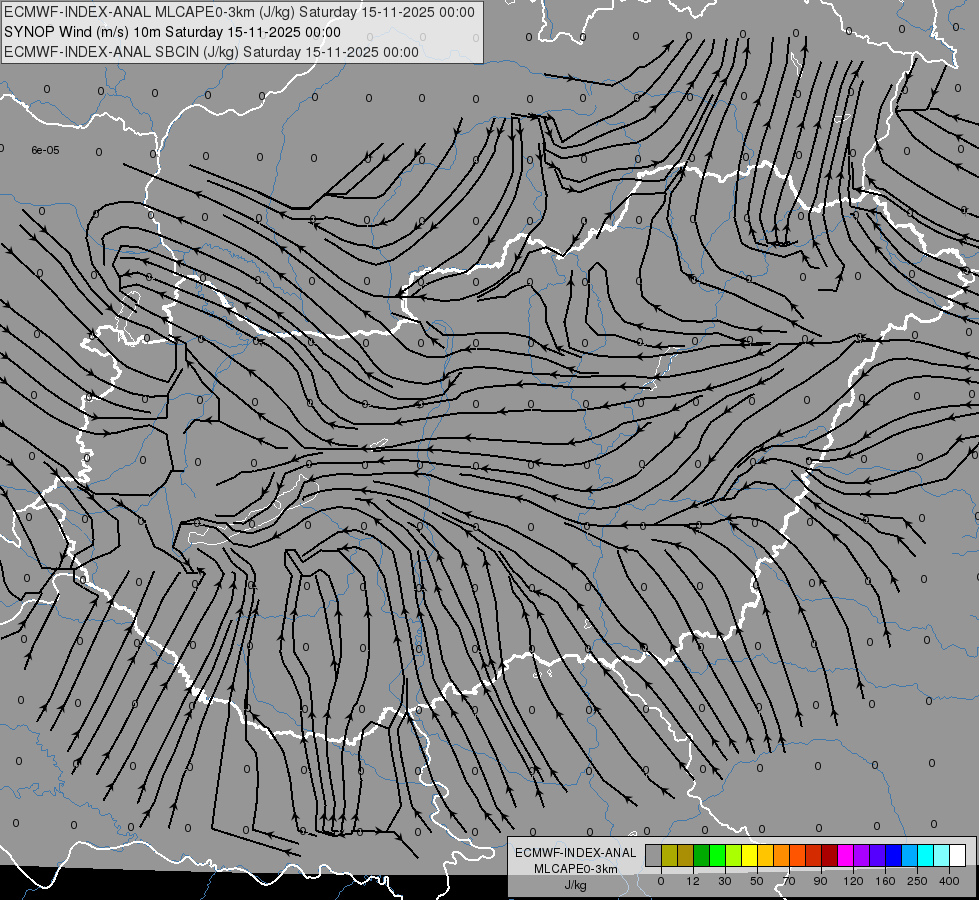979x900 pixels.
Task: Click the purple legend swatch
Action: [862, 855]
